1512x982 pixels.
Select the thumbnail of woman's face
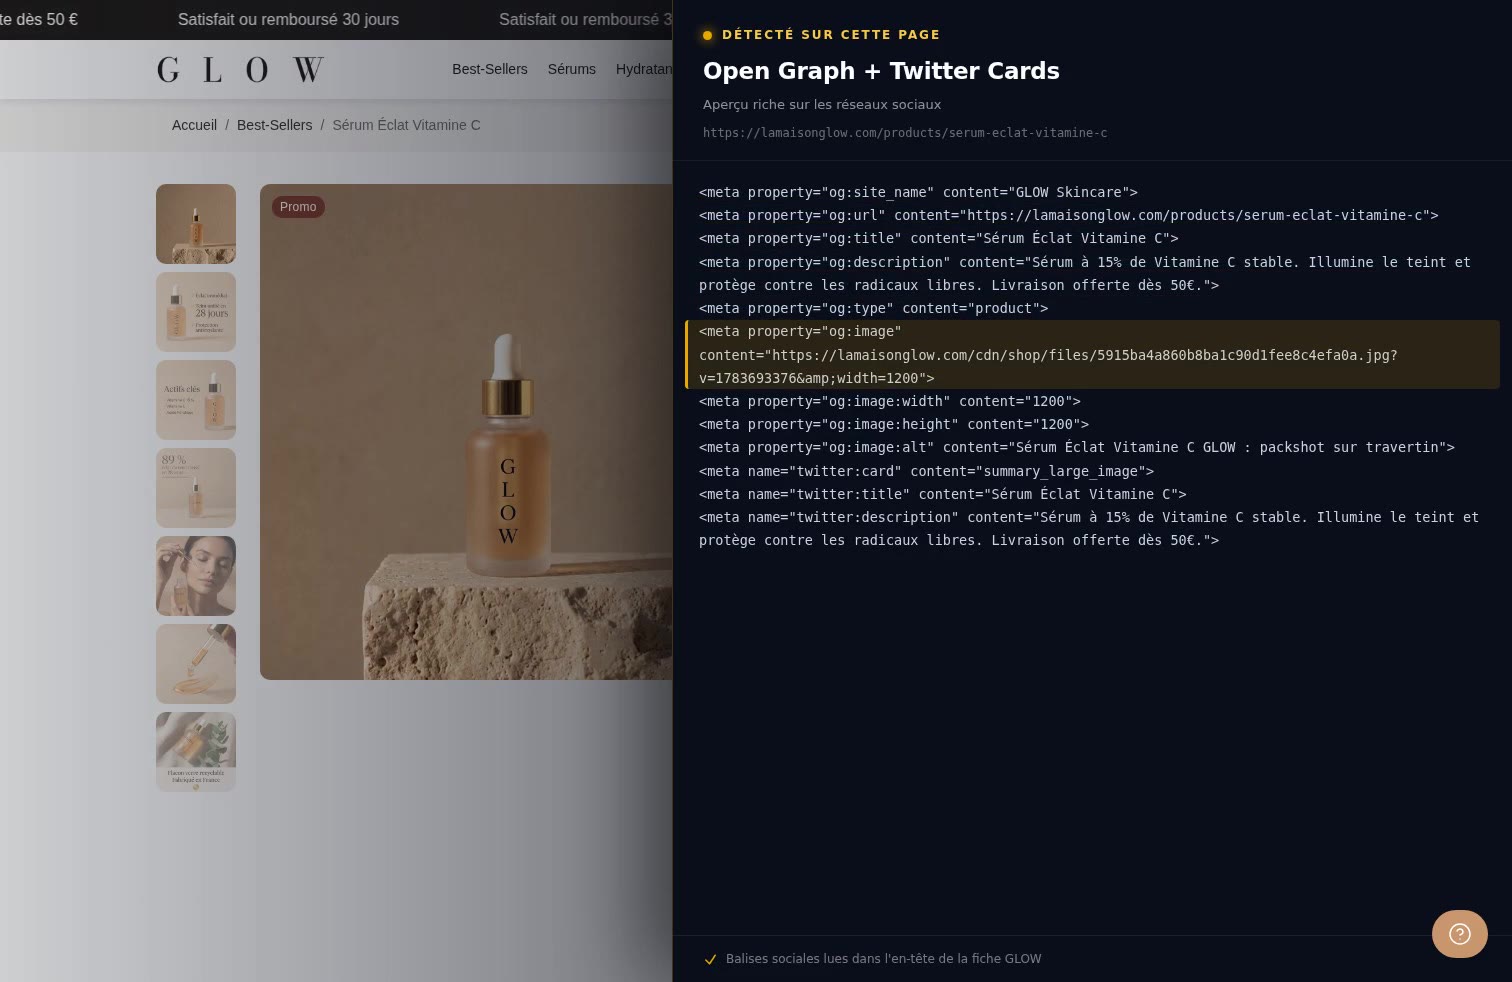tap(196, 576)
